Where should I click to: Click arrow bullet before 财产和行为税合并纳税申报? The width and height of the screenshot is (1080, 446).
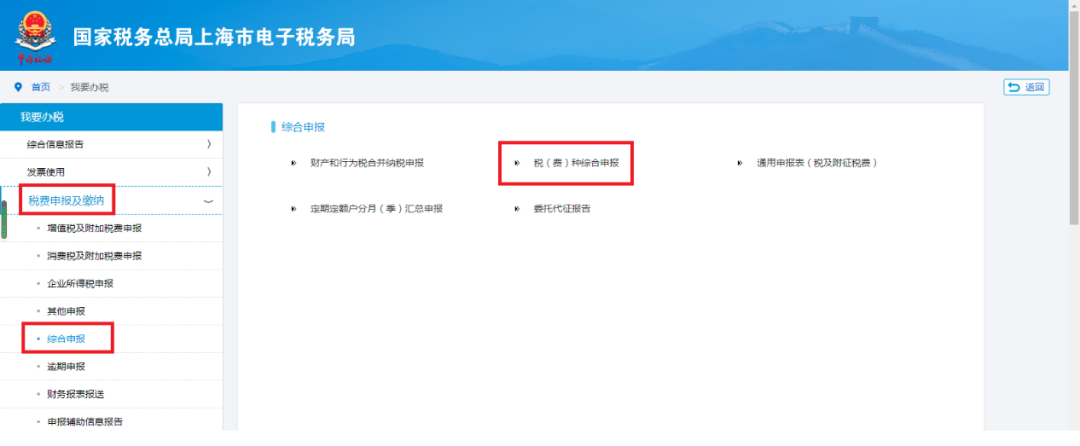click(x=293, y=162)
